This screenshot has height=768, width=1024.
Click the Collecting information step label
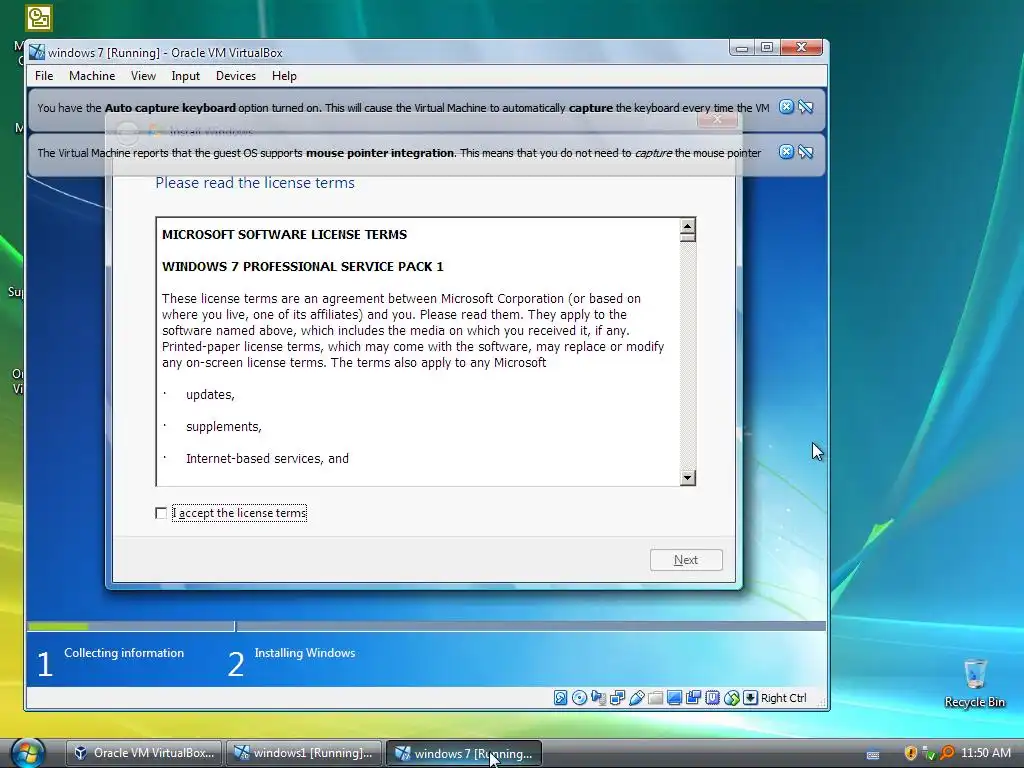(x=123, y=652)
